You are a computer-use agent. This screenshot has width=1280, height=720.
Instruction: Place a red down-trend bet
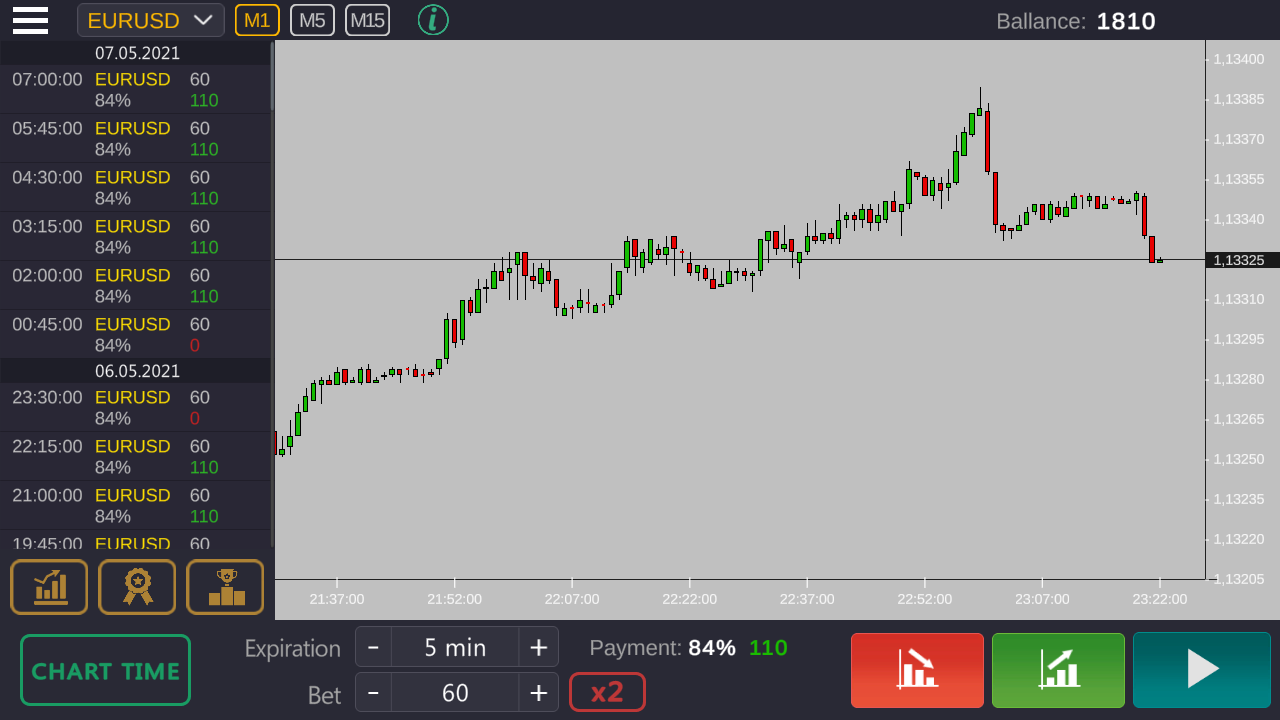click(x=917, y=670)
